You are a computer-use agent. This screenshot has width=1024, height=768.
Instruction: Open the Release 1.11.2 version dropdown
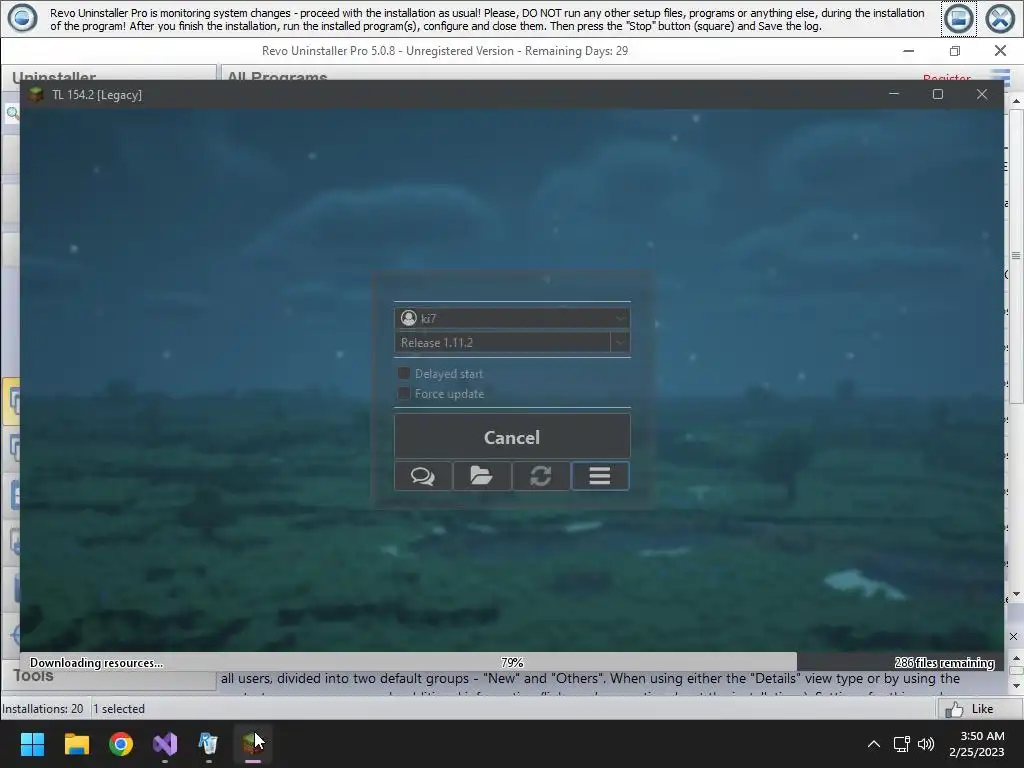point(620,342)
